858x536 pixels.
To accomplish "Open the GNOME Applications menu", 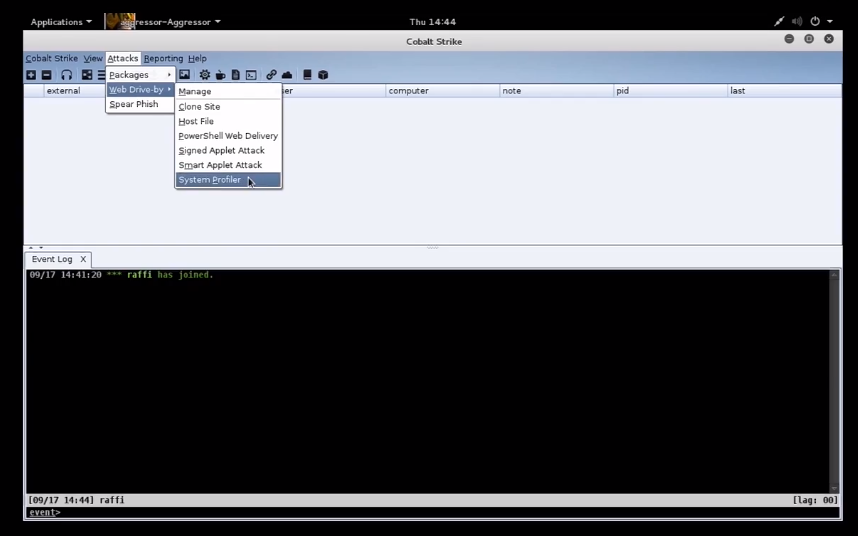I will pos(61,22).
